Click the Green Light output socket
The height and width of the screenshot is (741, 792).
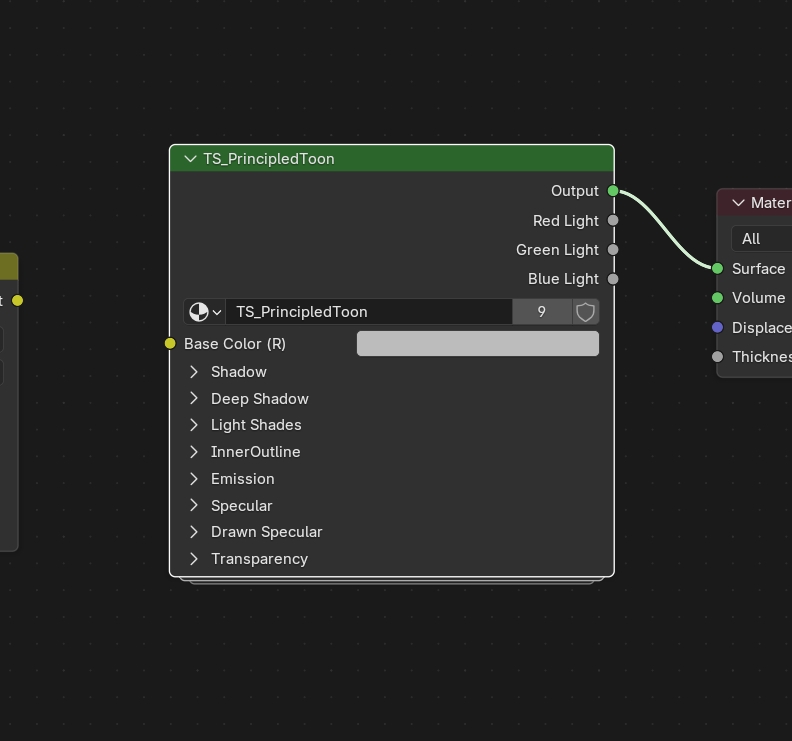click(613, 250)
